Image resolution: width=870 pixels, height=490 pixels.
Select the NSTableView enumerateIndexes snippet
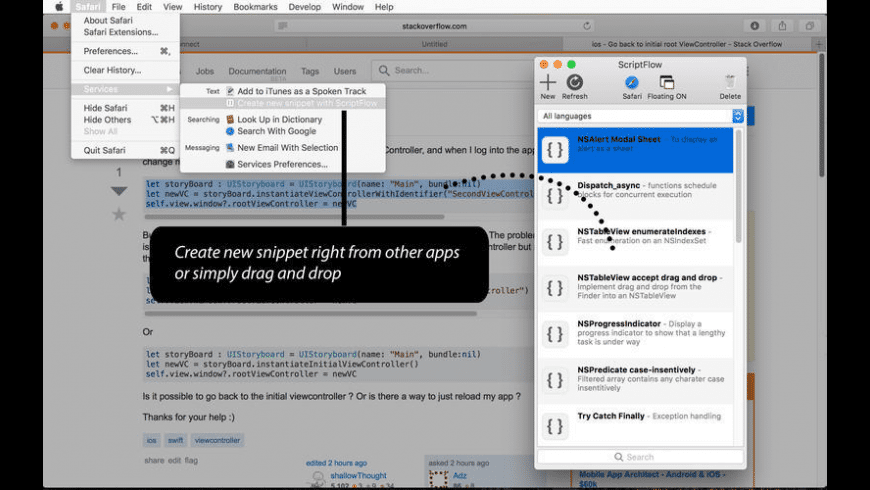[635, 242]
